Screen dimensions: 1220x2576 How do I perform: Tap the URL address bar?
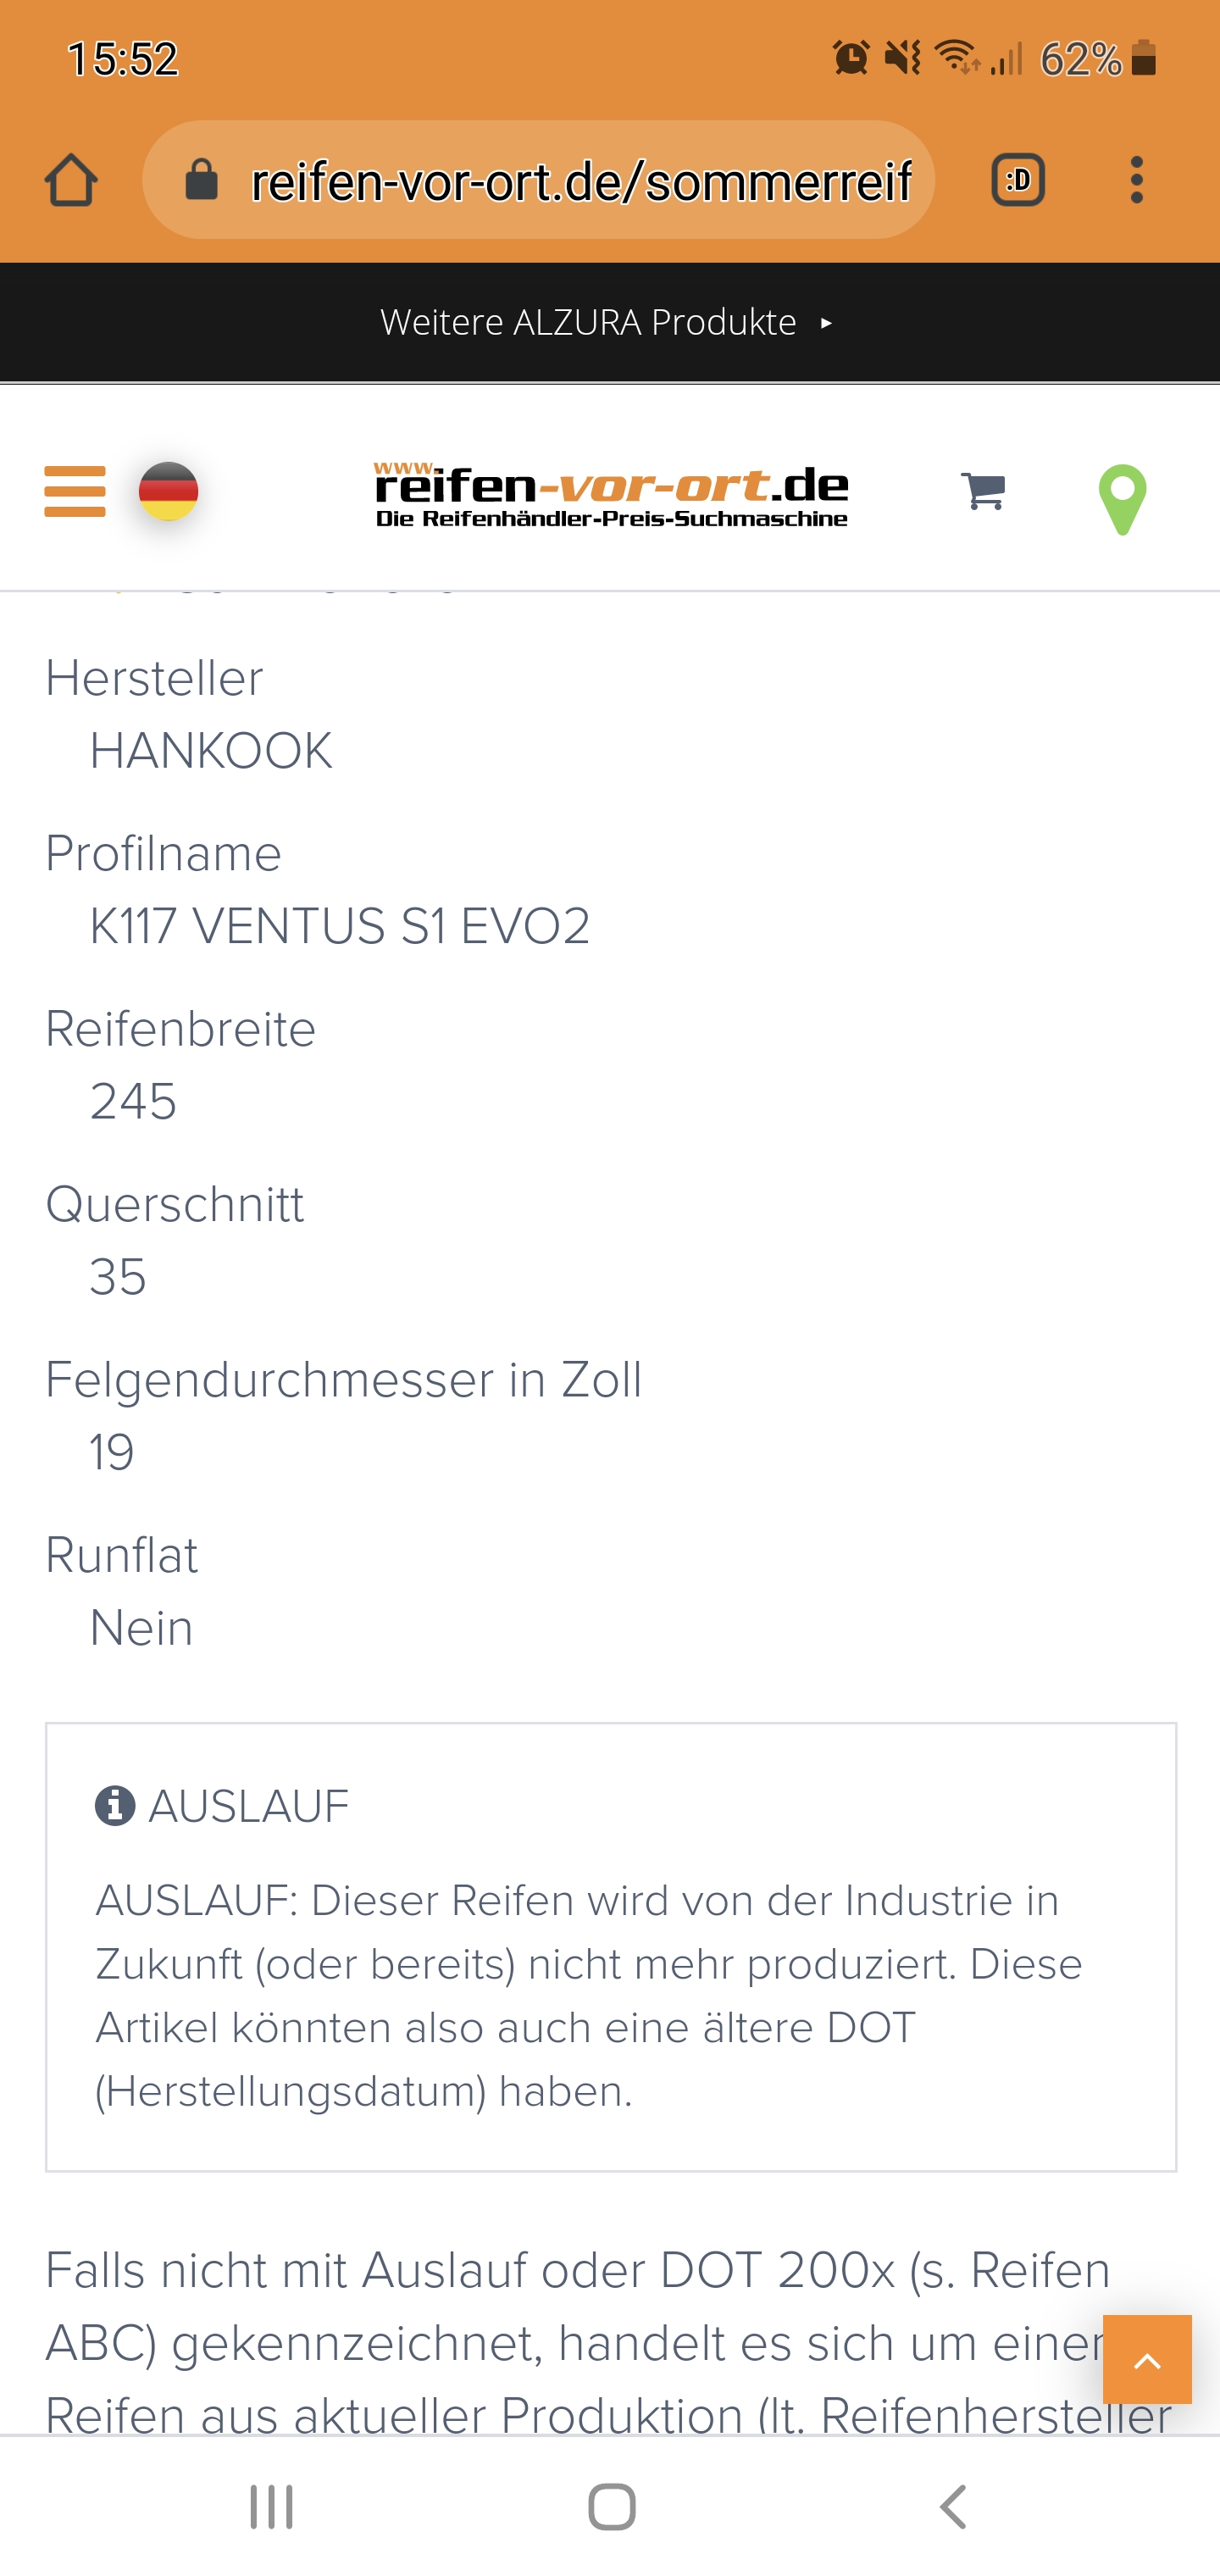[x=580, y=181]
